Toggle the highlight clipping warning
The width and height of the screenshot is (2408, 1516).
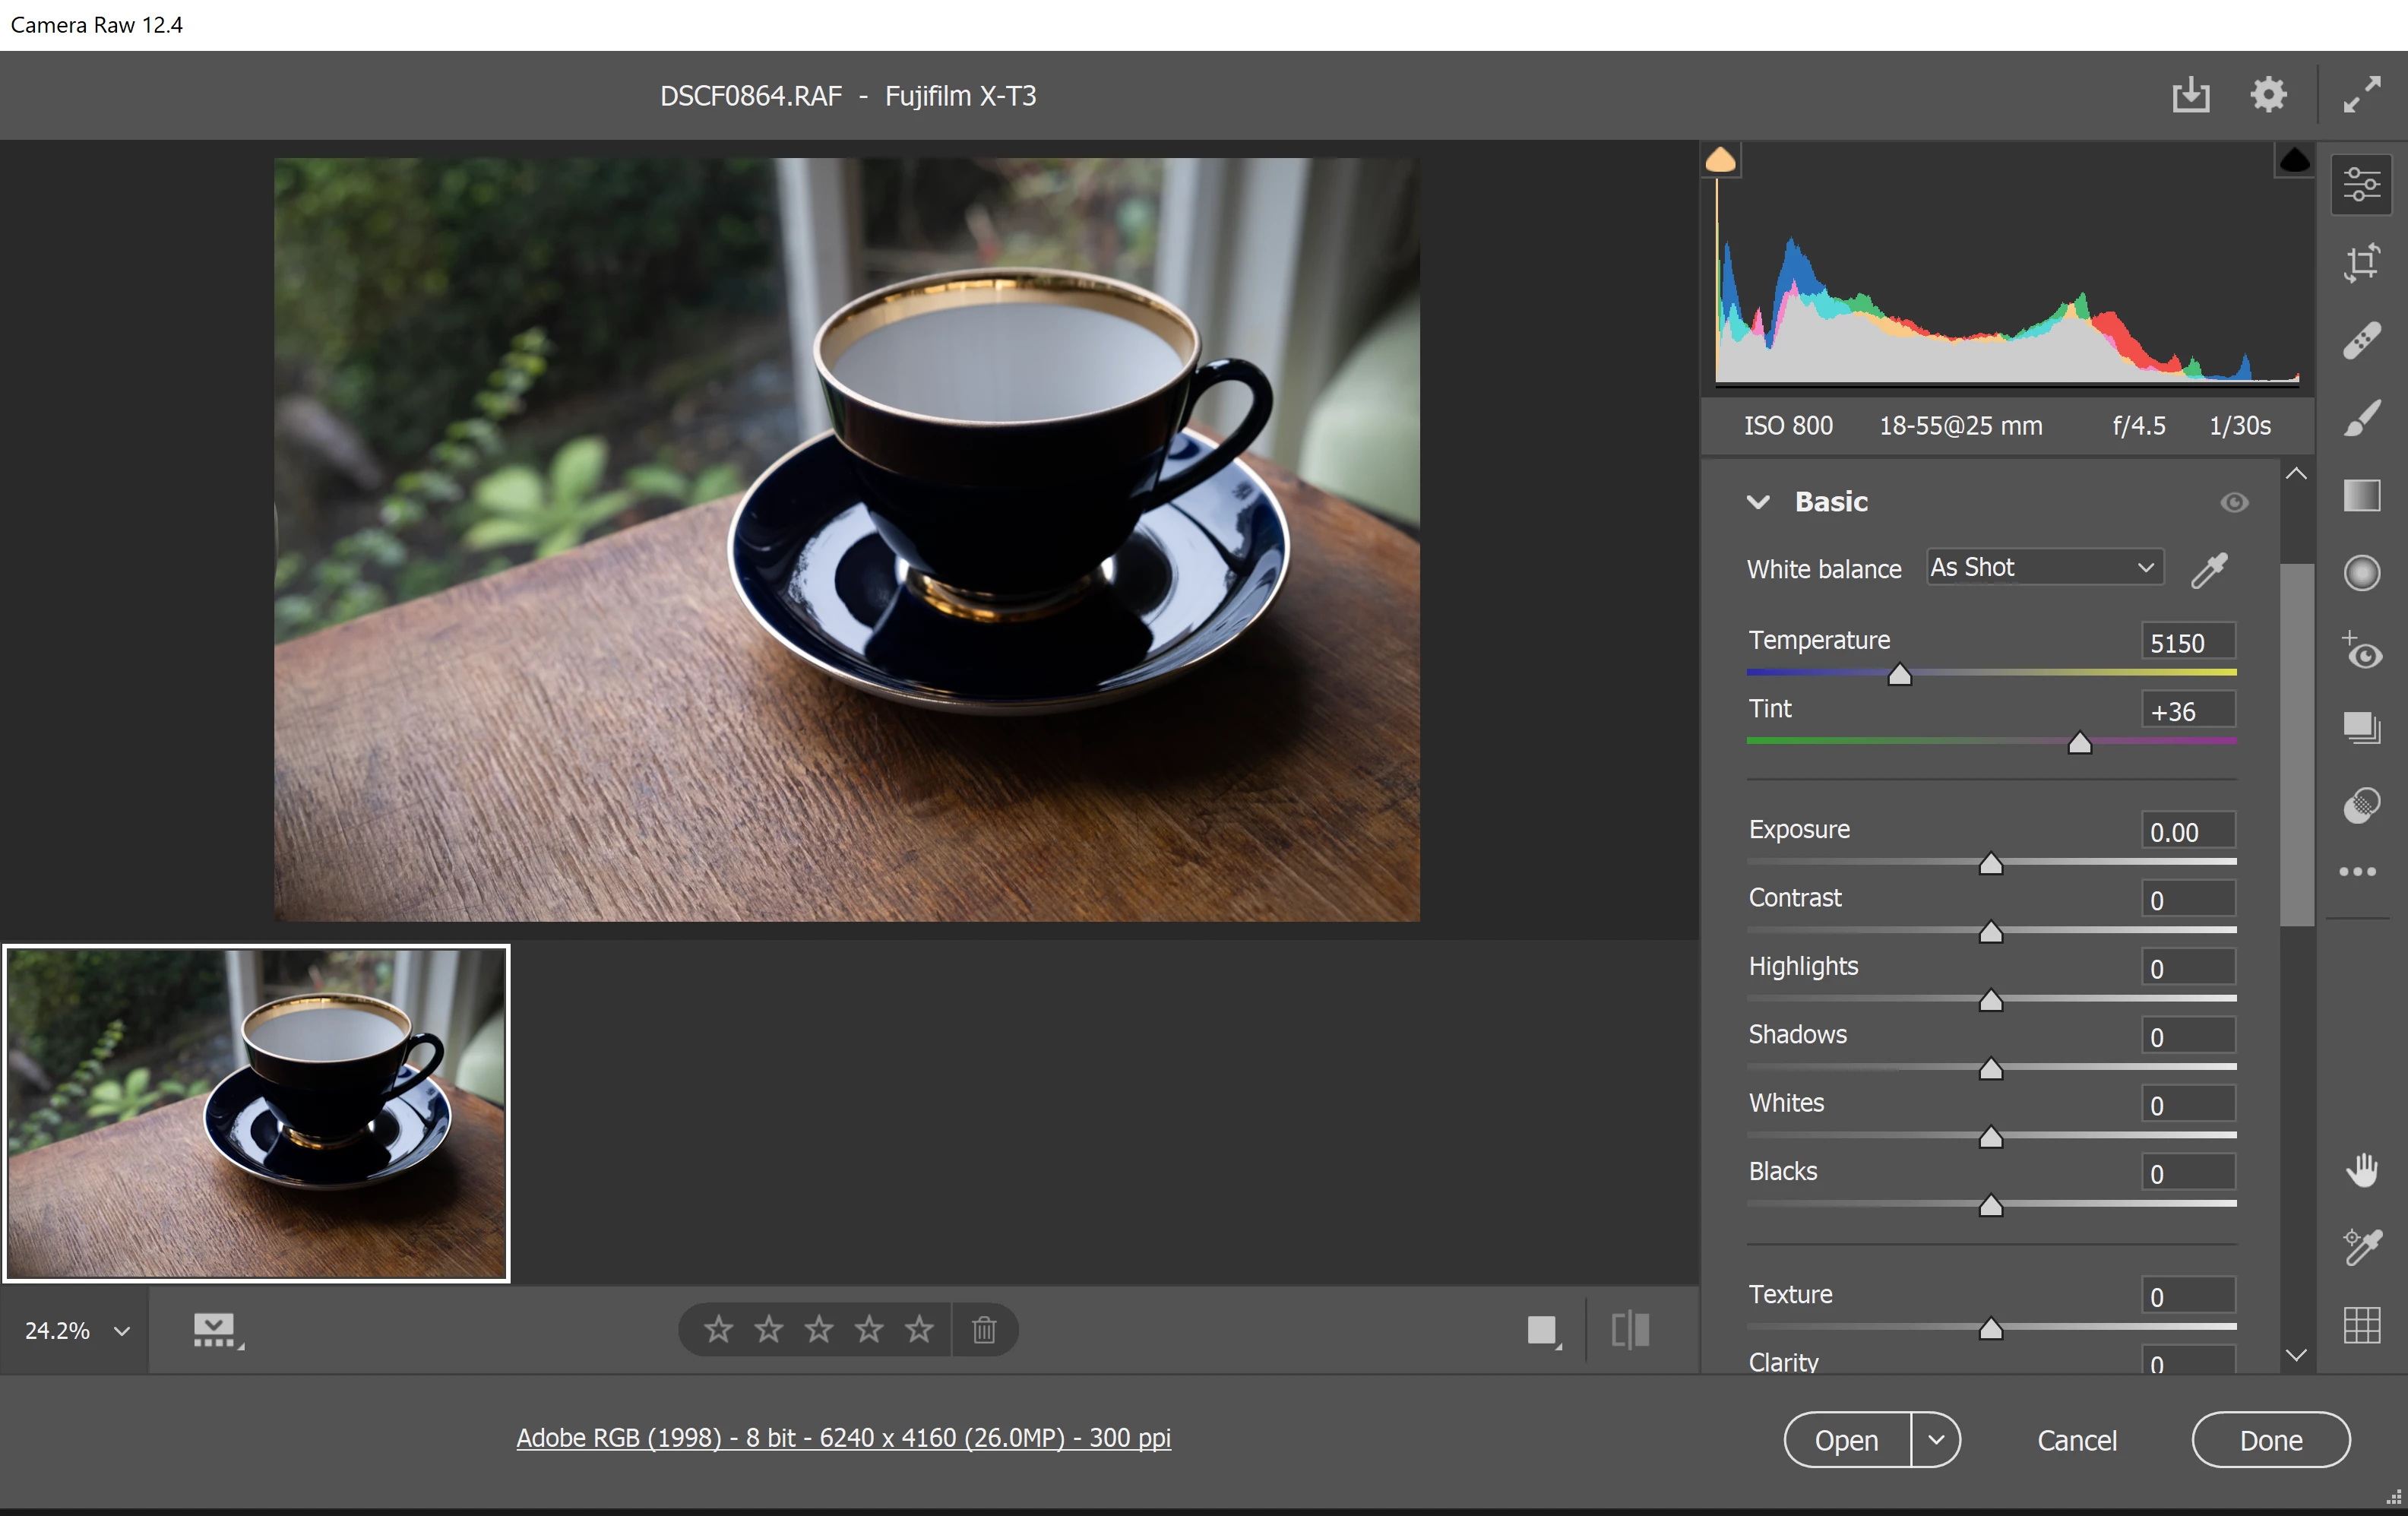coord(2294,160)
